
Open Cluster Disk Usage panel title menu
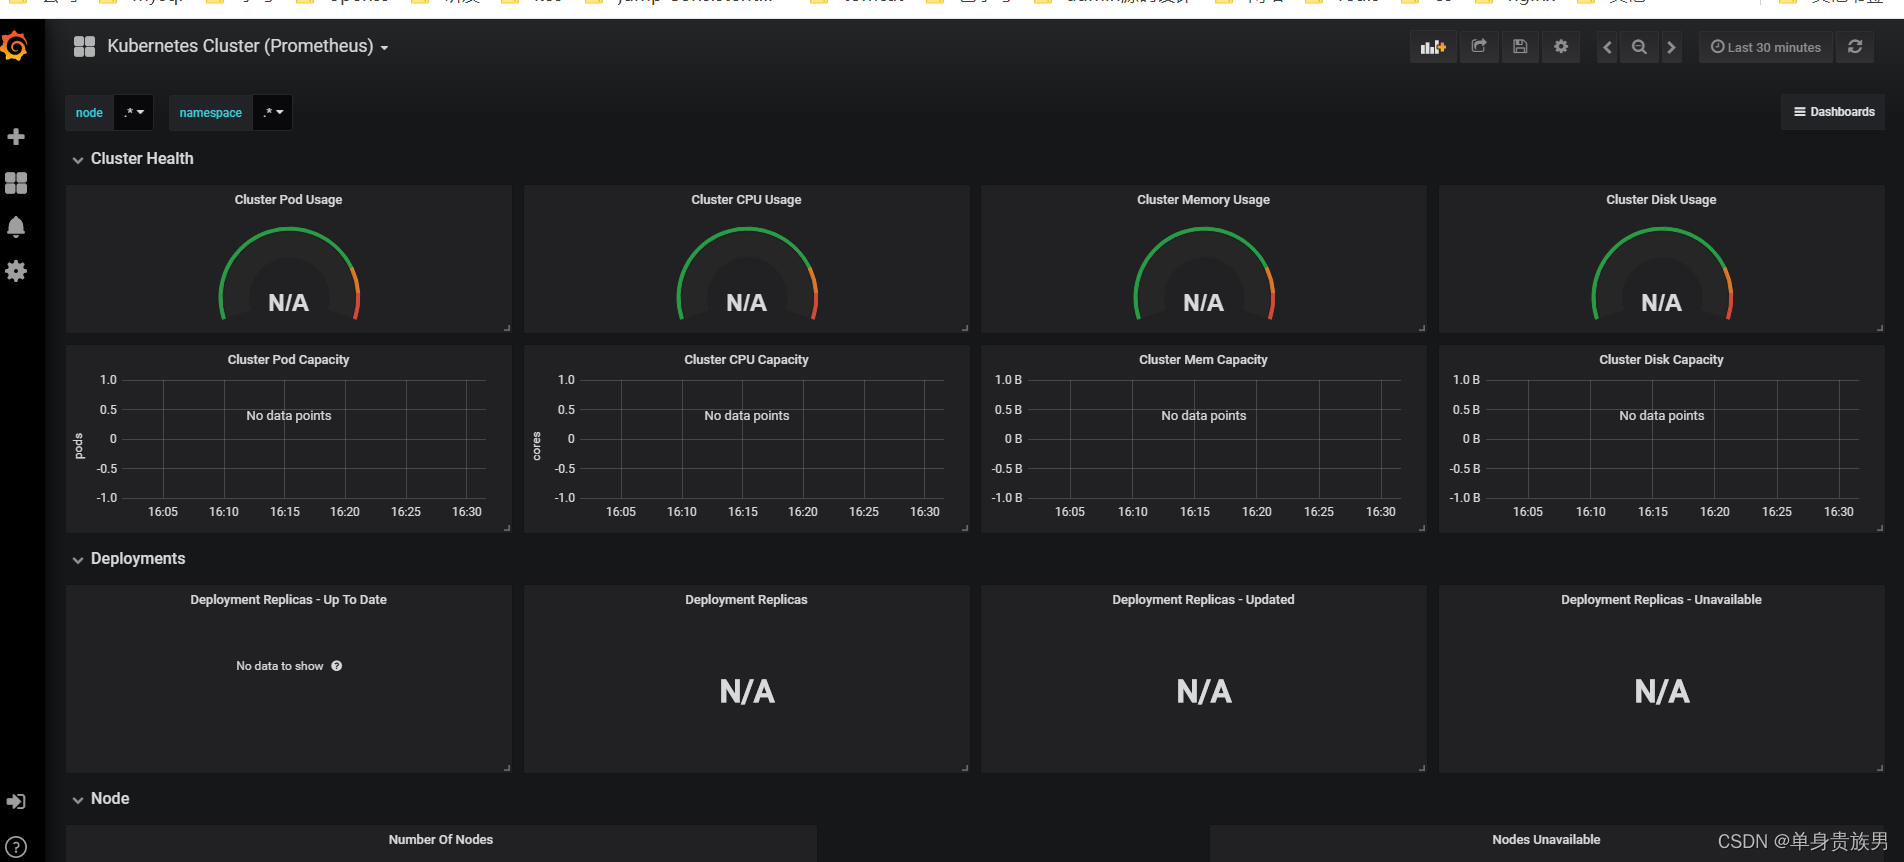(1661, 200)
